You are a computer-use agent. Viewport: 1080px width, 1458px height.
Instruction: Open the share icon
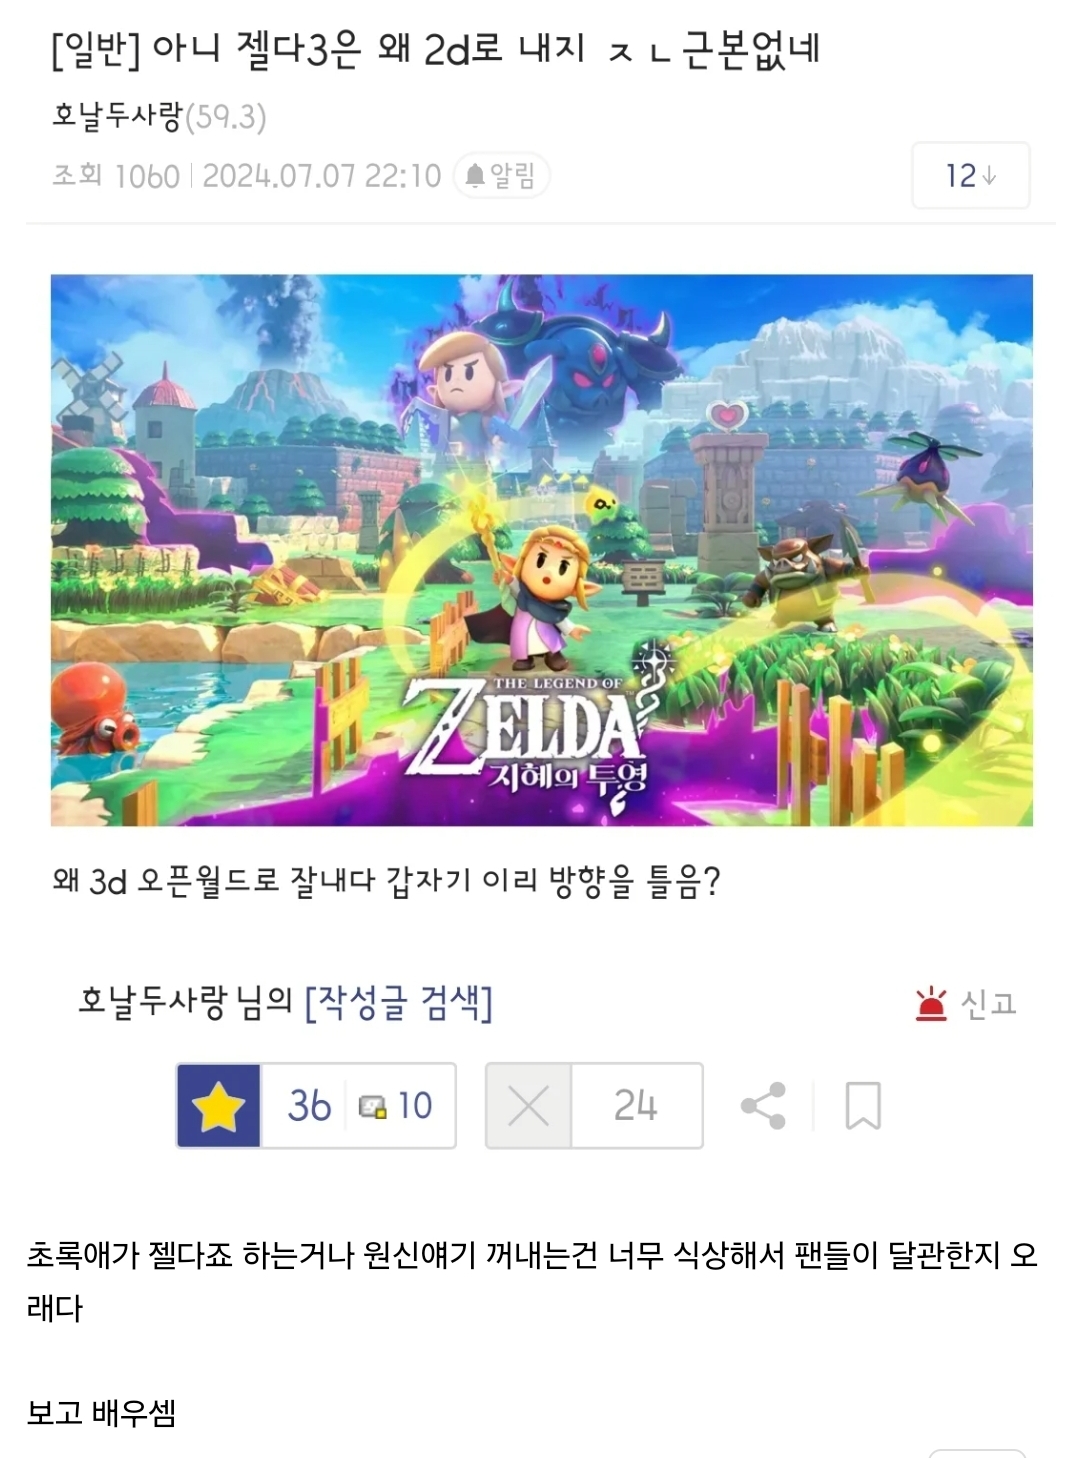click(x=763, y=1106)
